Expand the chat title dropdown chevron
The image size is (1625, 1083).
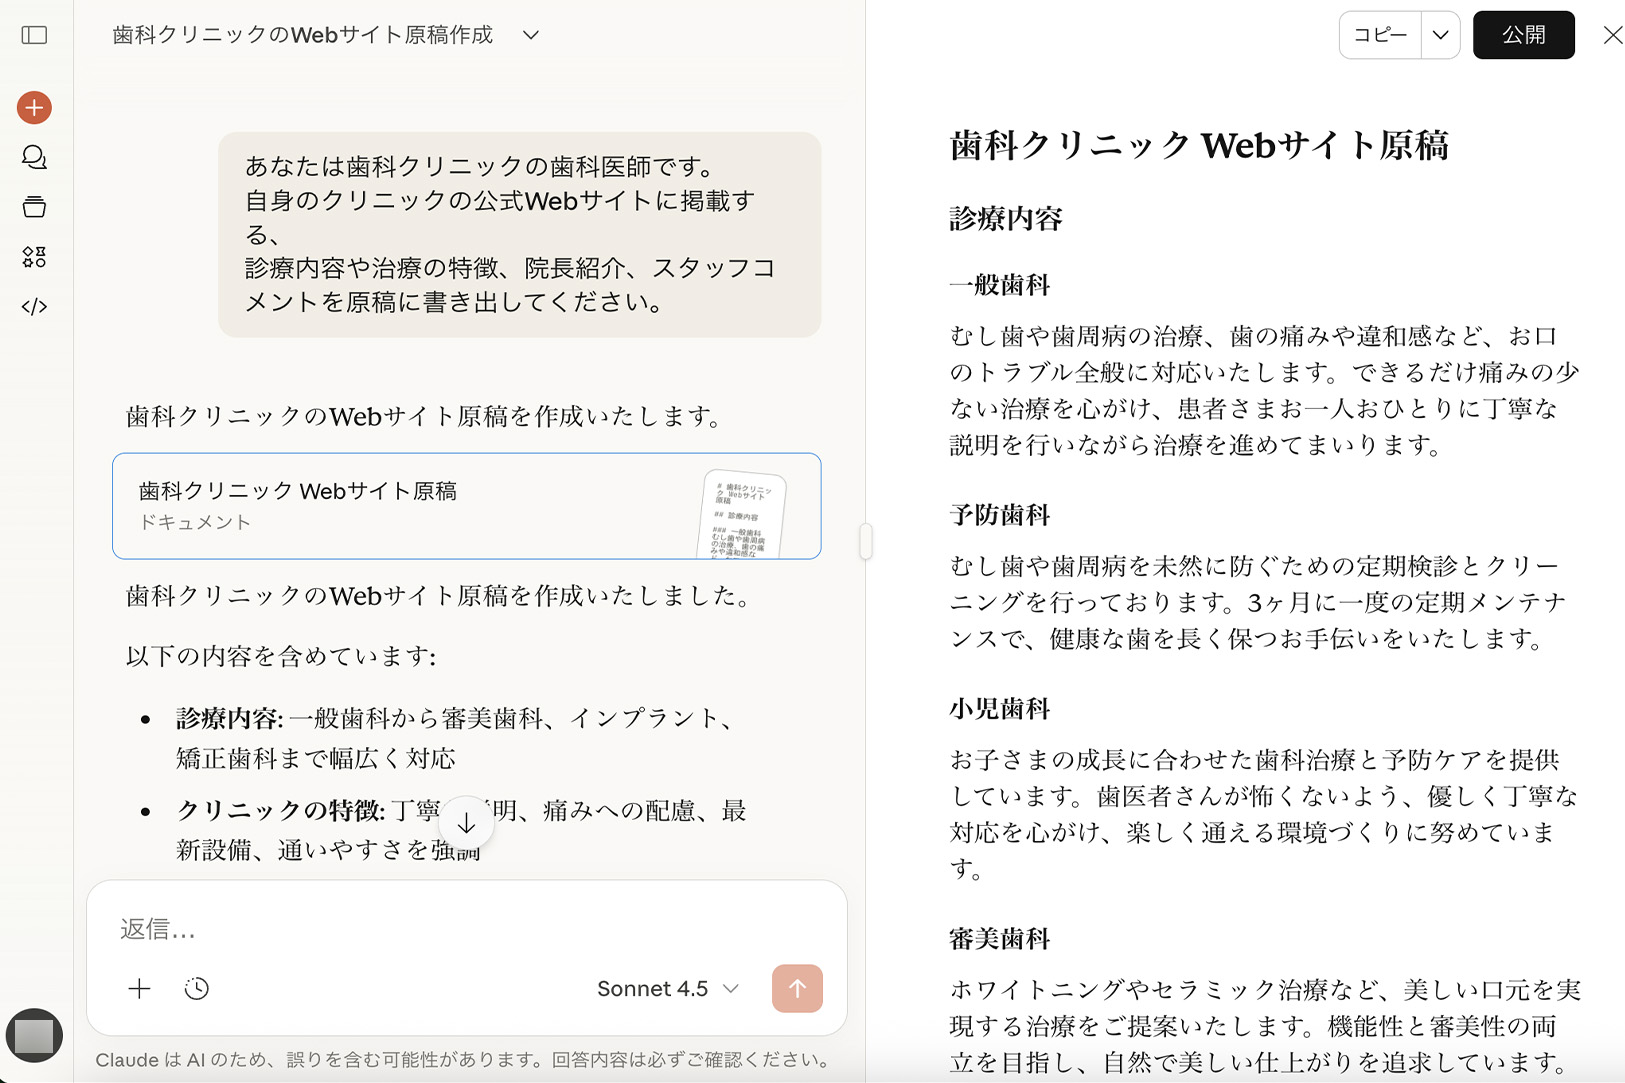coord(531,35)
